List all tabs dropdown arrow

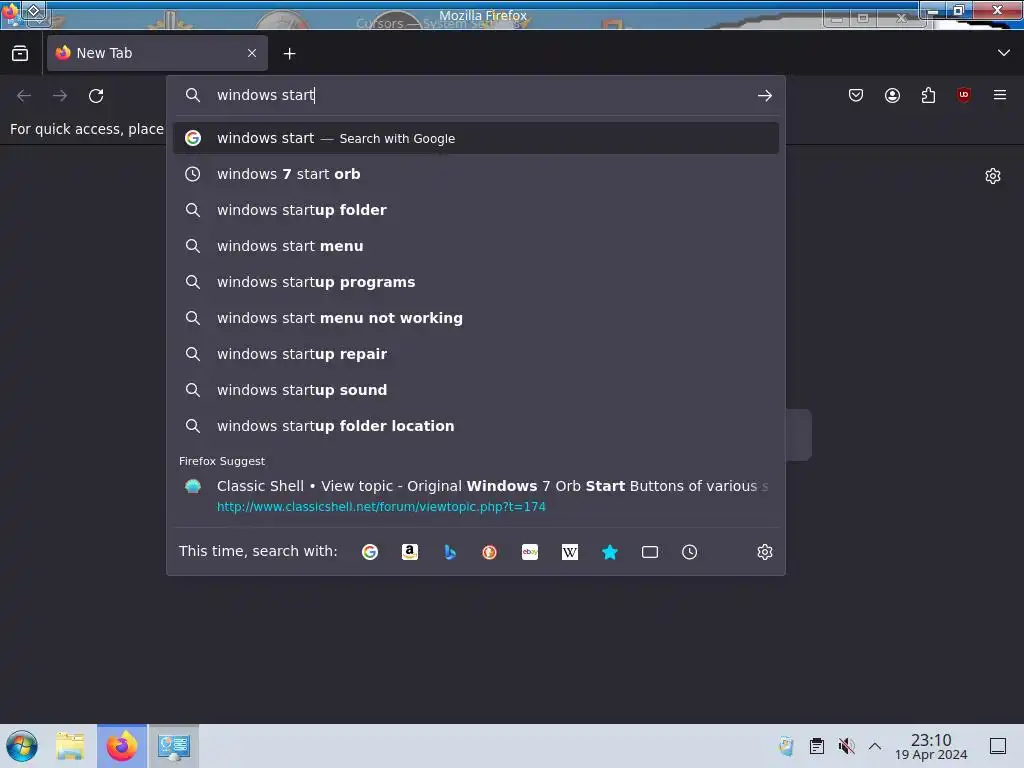(x=1004, y=53)
